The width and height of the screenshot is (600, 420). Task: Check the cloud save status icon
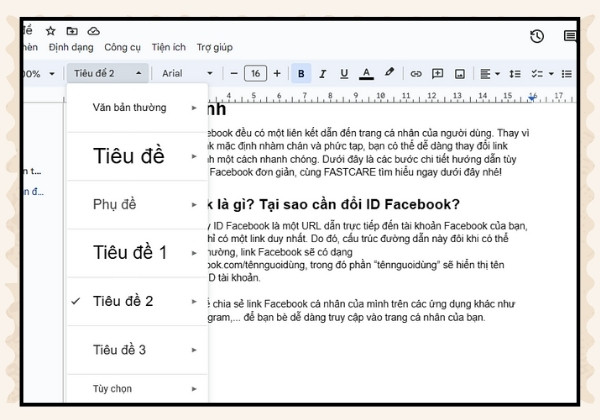93,31
